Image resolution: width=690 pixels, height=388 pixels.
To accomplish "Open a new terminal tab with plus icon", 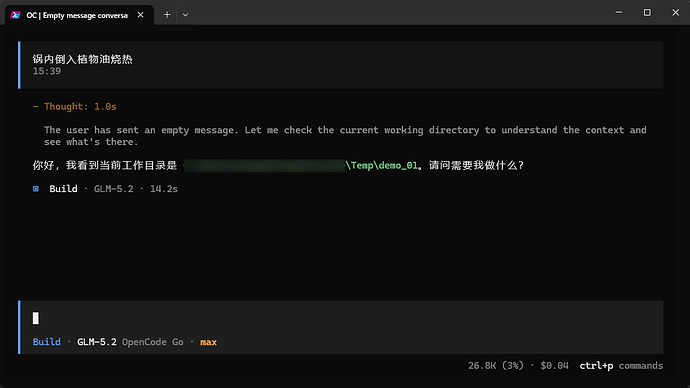I will (167, 15).
